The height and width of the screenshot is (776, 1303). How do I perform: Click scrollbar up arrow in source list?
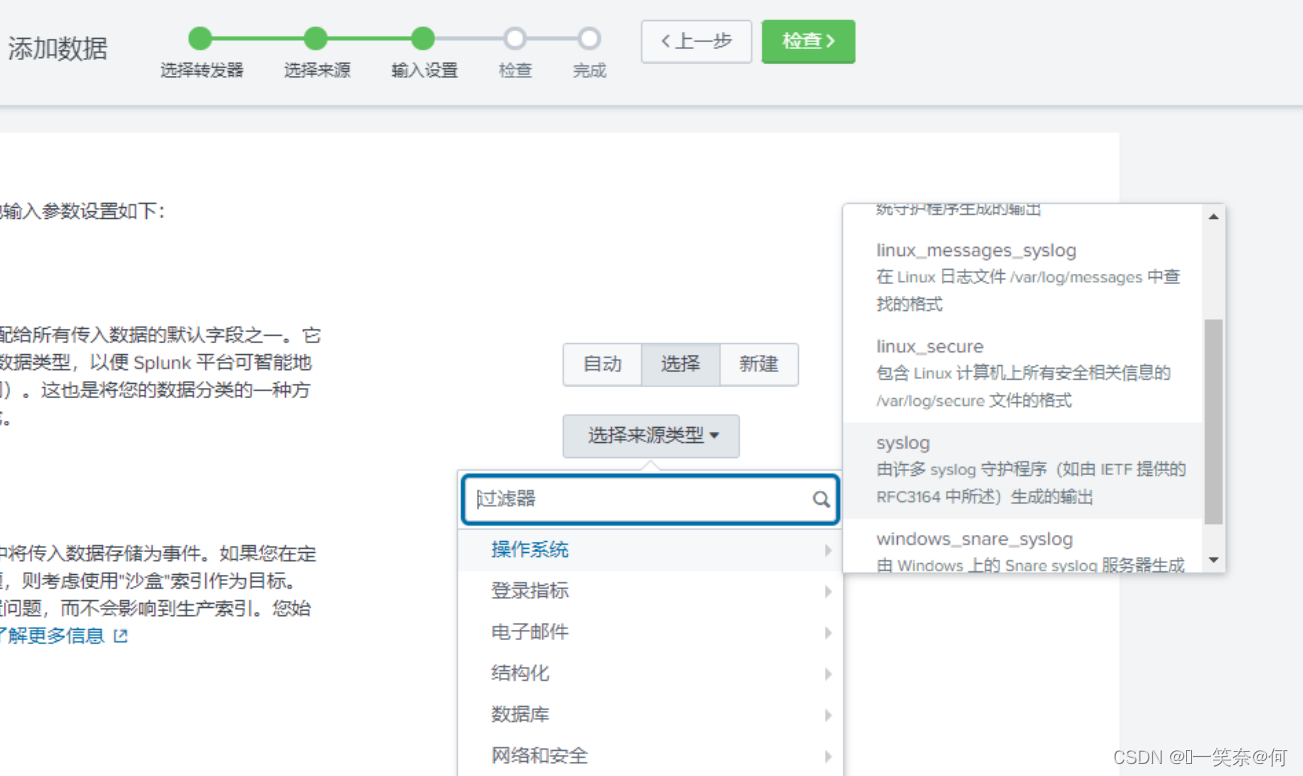[1214, 216]
